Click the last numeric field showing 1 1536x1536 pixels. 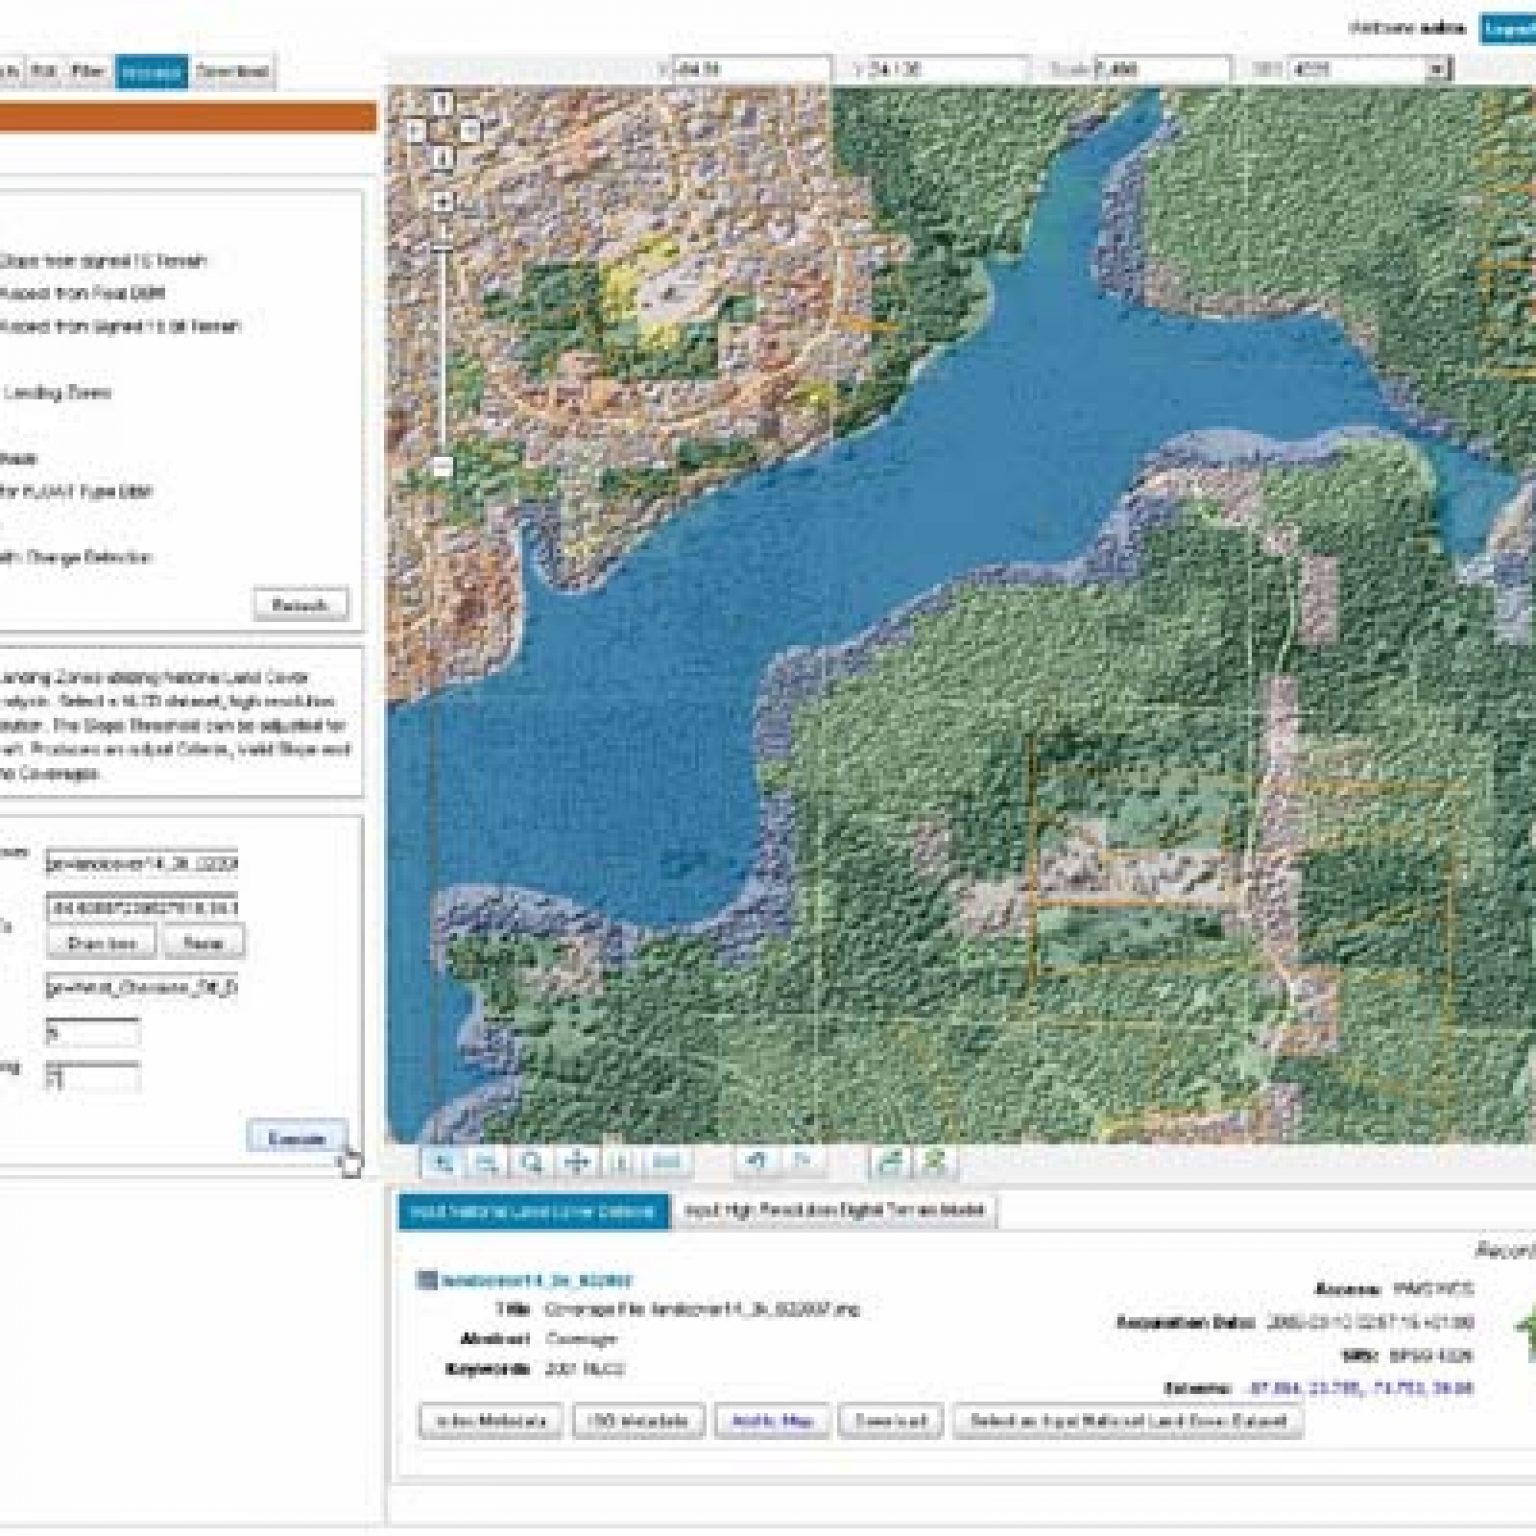point(93,1076)
